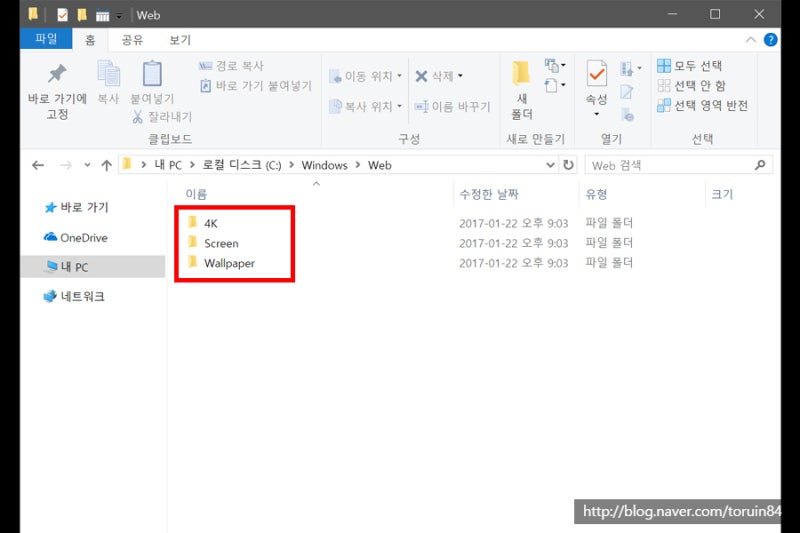Click Paste shortcut (바로 가기 붙여넣기)

click(256, 86)
